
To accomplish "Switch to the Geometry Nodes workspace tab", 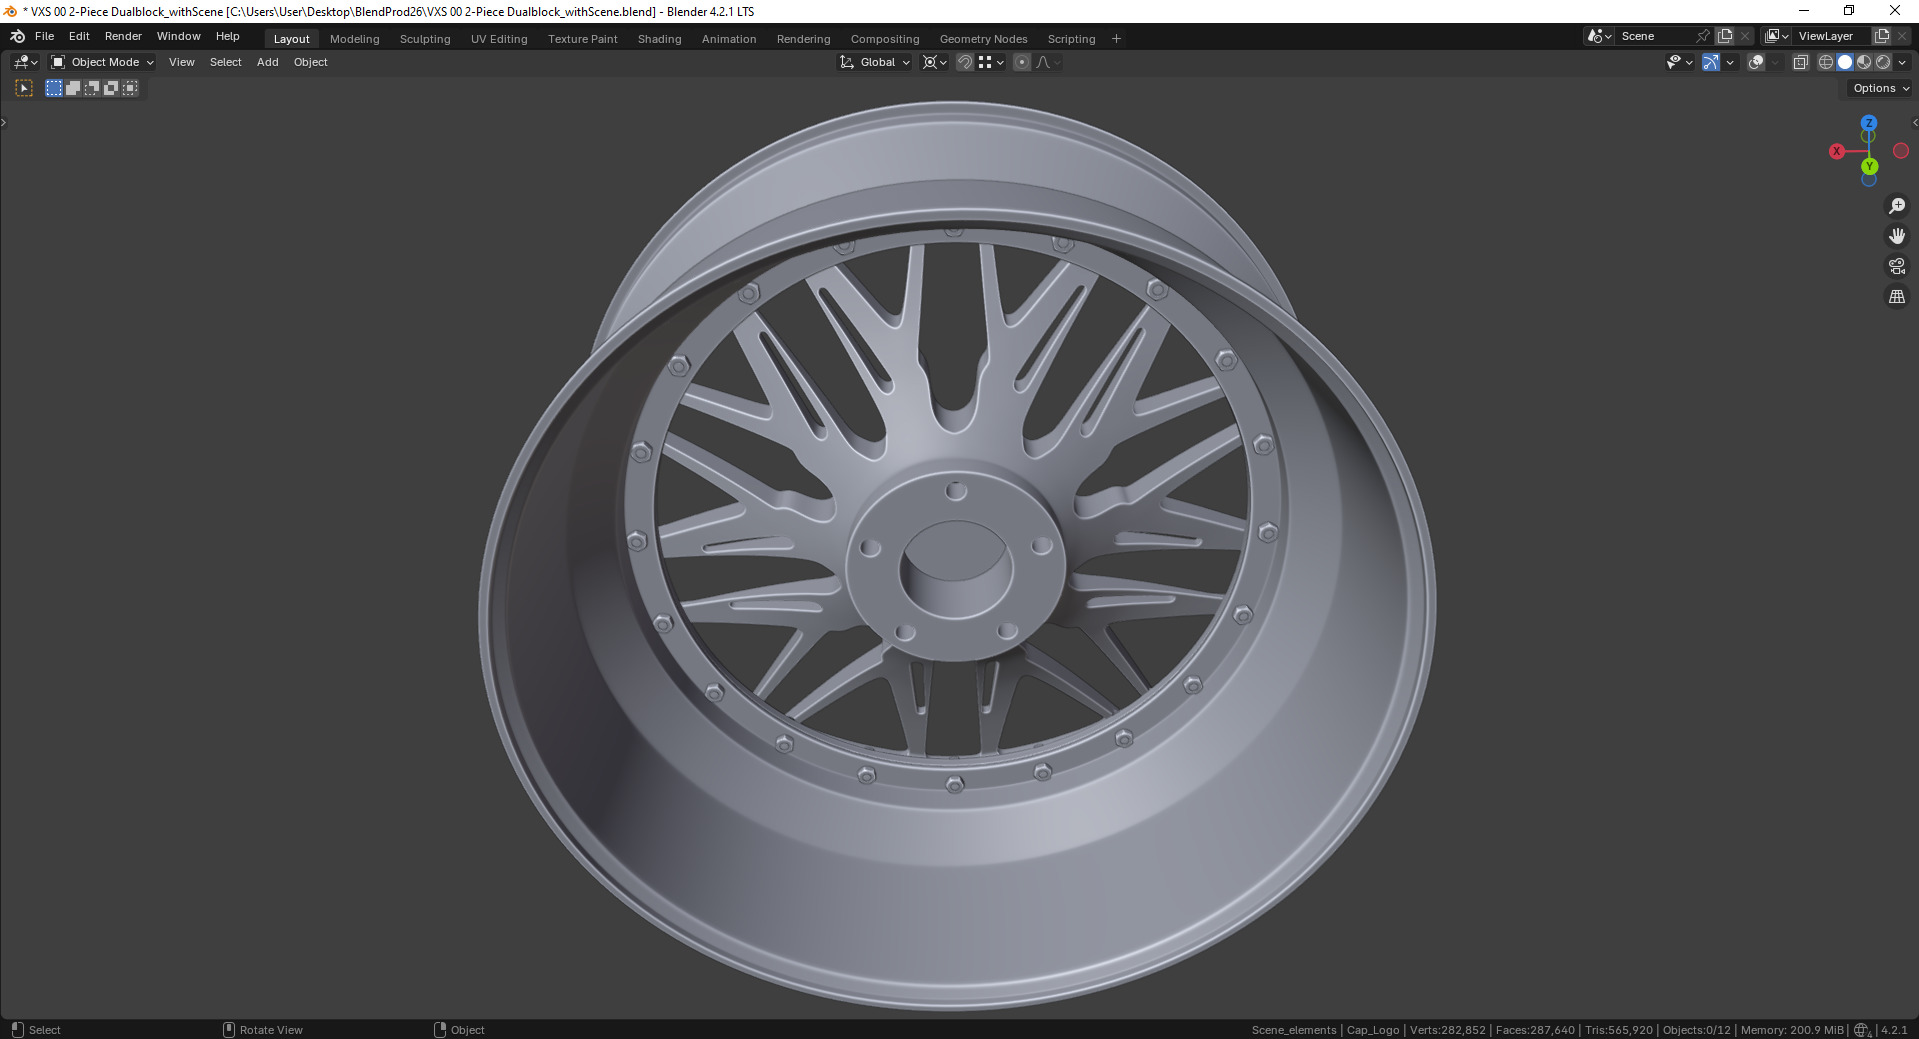I will coord(983,39).
